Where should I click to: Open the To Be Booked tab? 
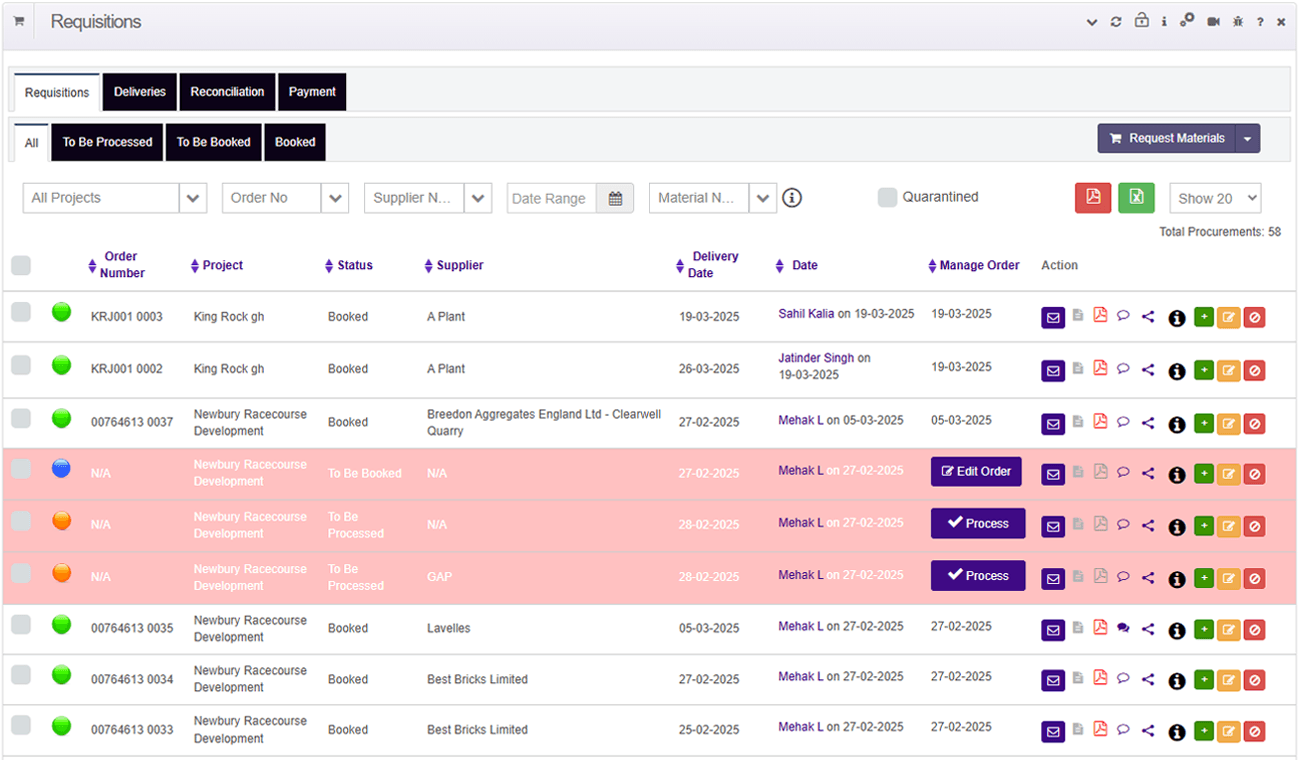(x=213, y=142)
